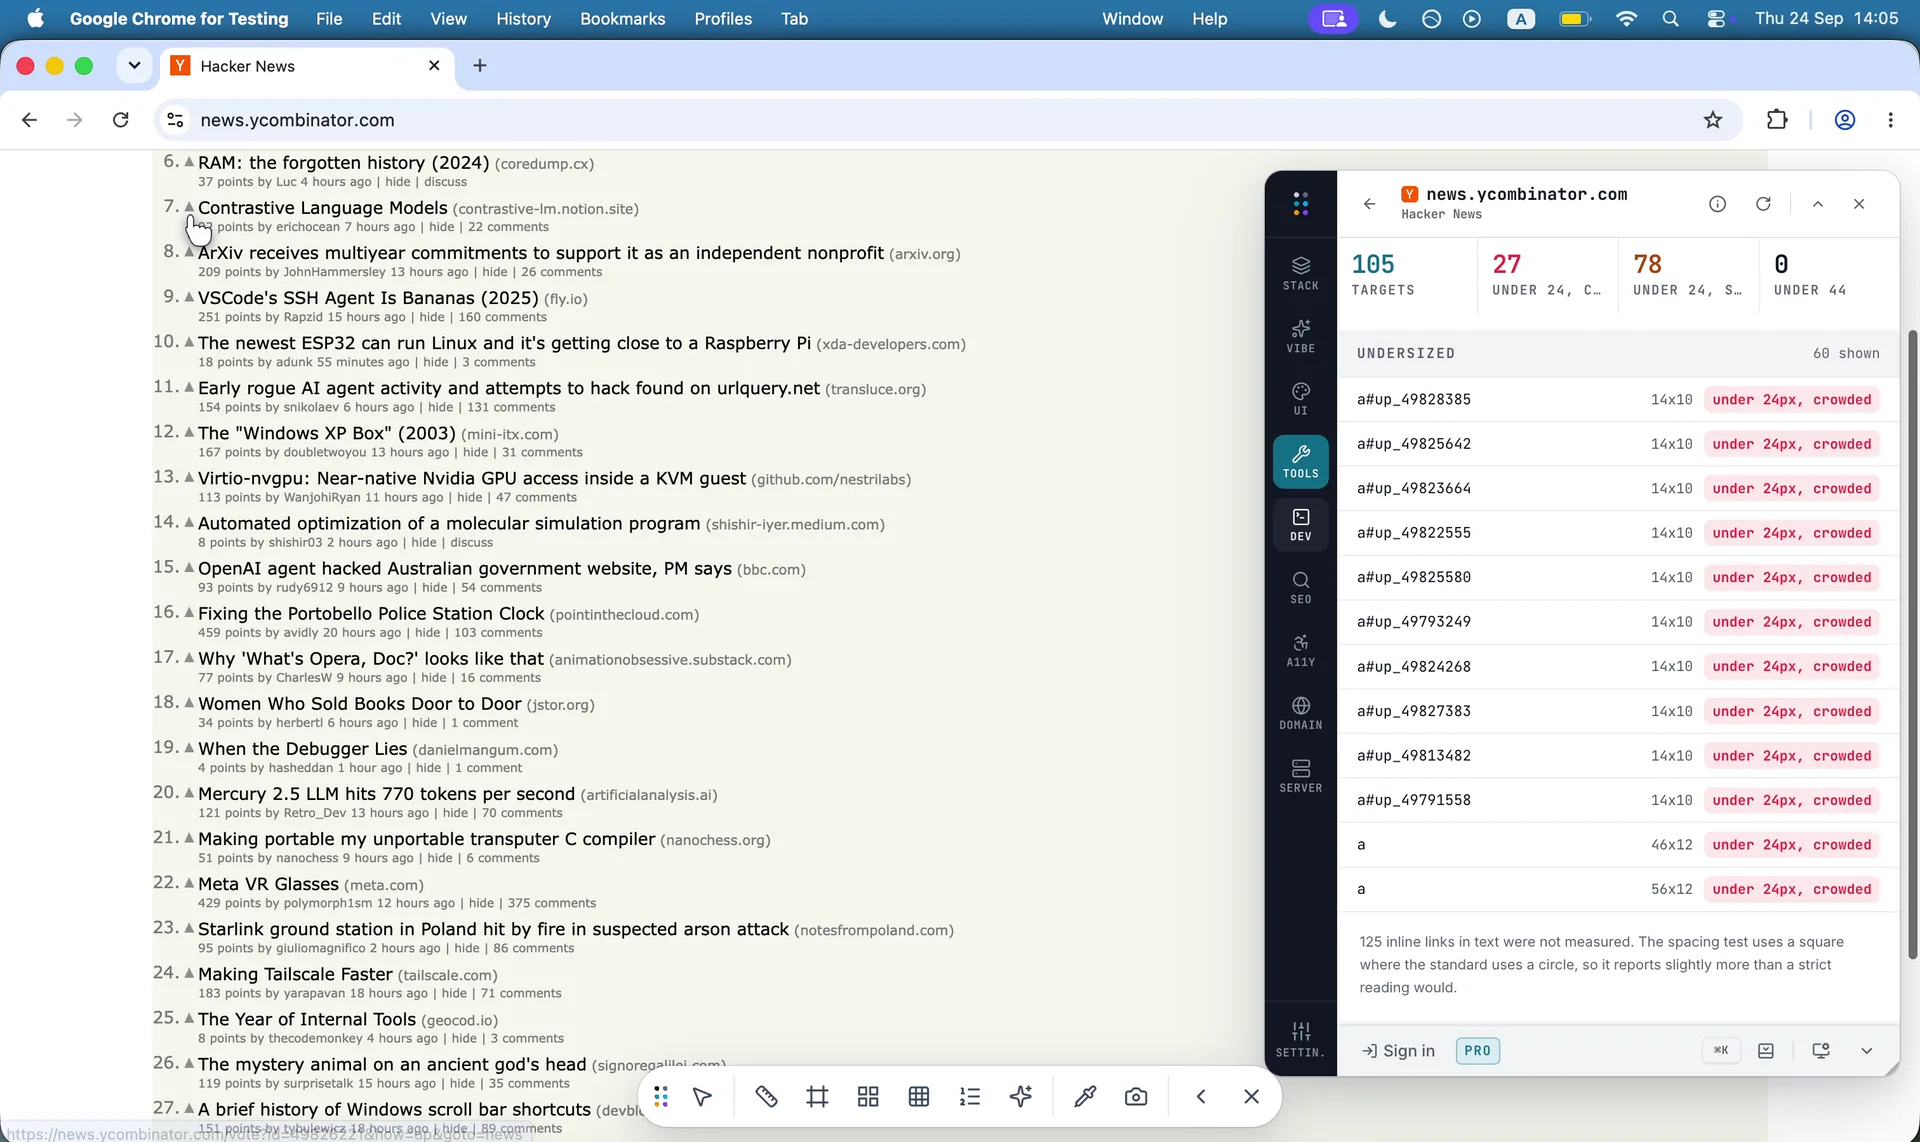Filter by the 27 under 24 stat card
Viewport: 1920px width, 1142px height.
point(1547,275)
